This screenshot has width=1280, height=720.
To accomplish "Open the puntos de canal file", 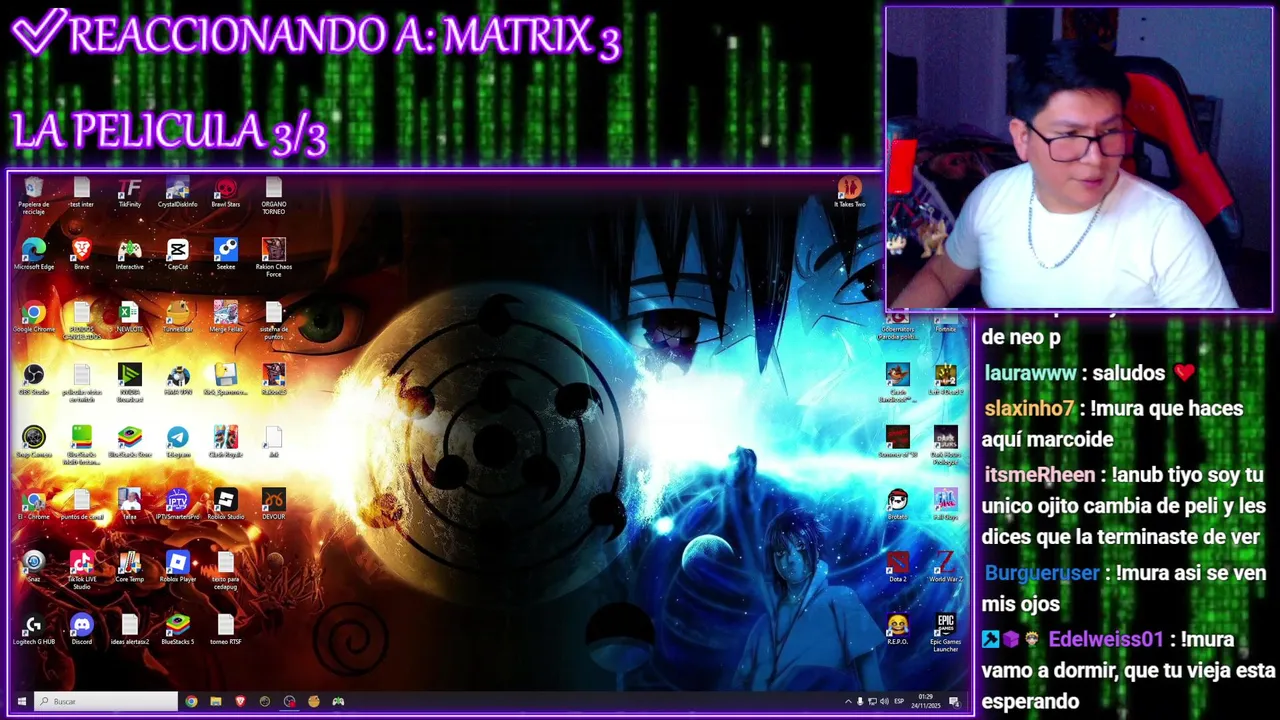I will tap(81, 505).
